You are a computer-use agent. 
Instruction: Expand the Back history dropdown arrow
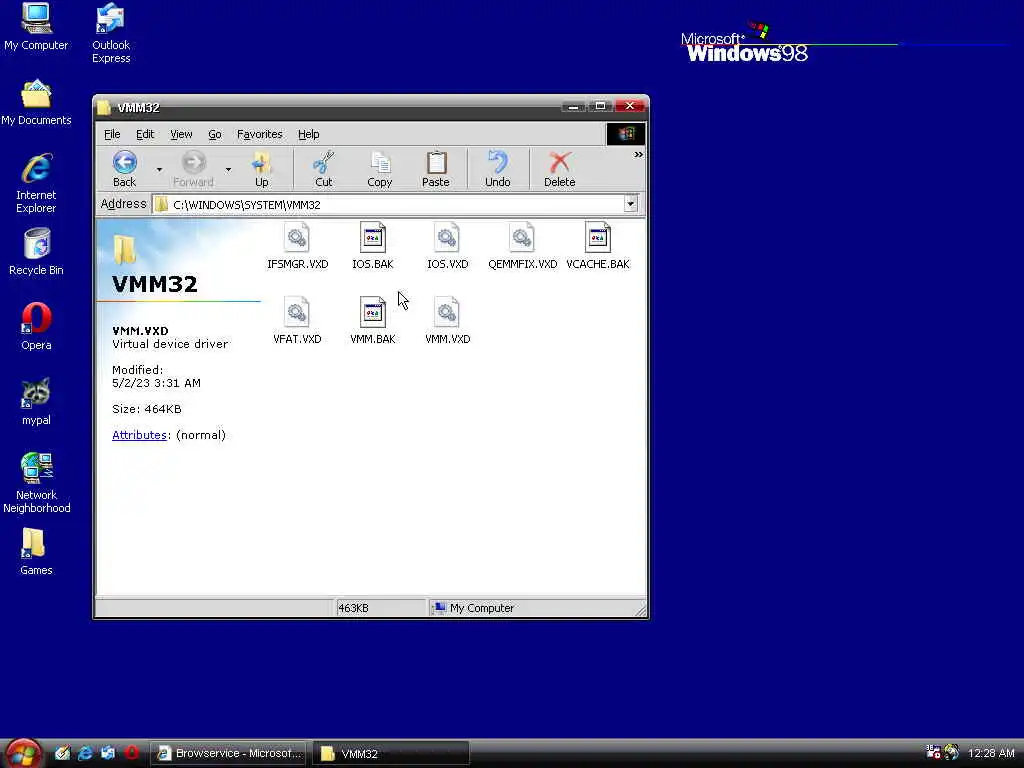(x=159, y=170)
